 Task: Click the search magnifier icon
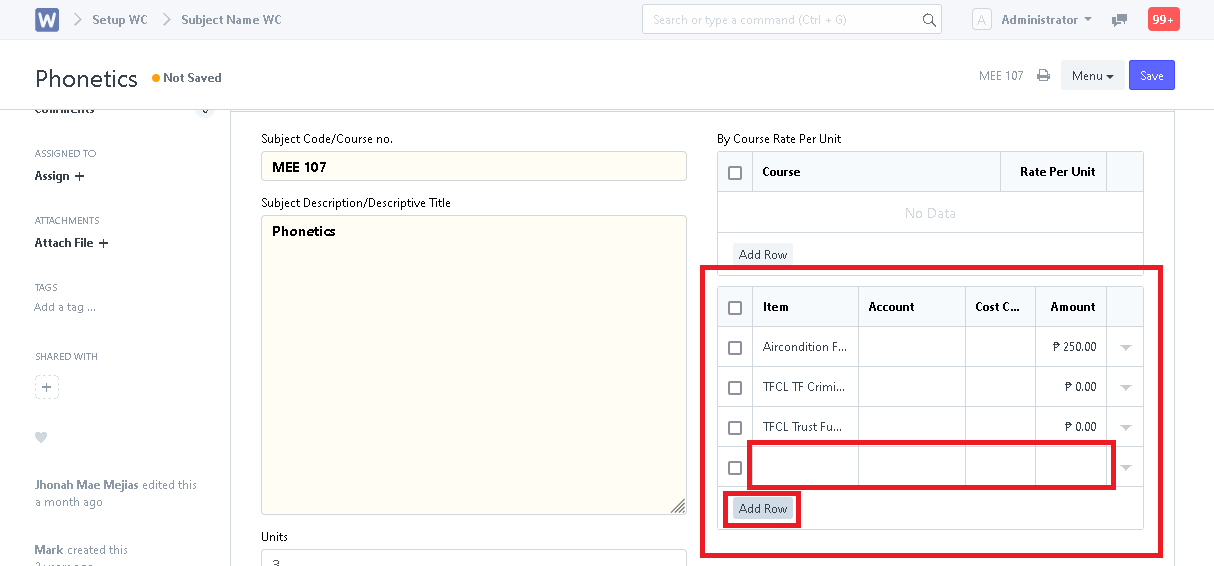pos(929,20)
